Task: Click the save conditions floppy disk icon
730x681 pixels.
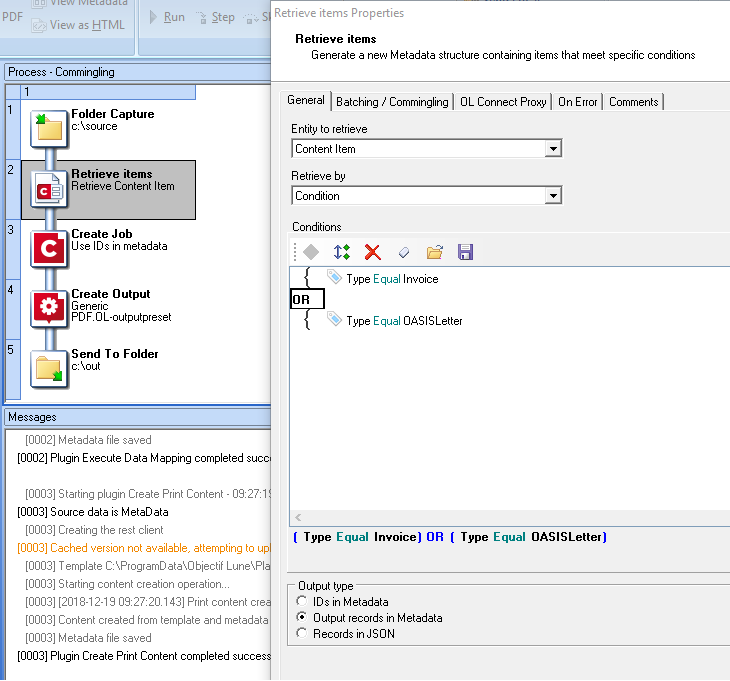Action: pyautogui.click(x=465, y=252)
